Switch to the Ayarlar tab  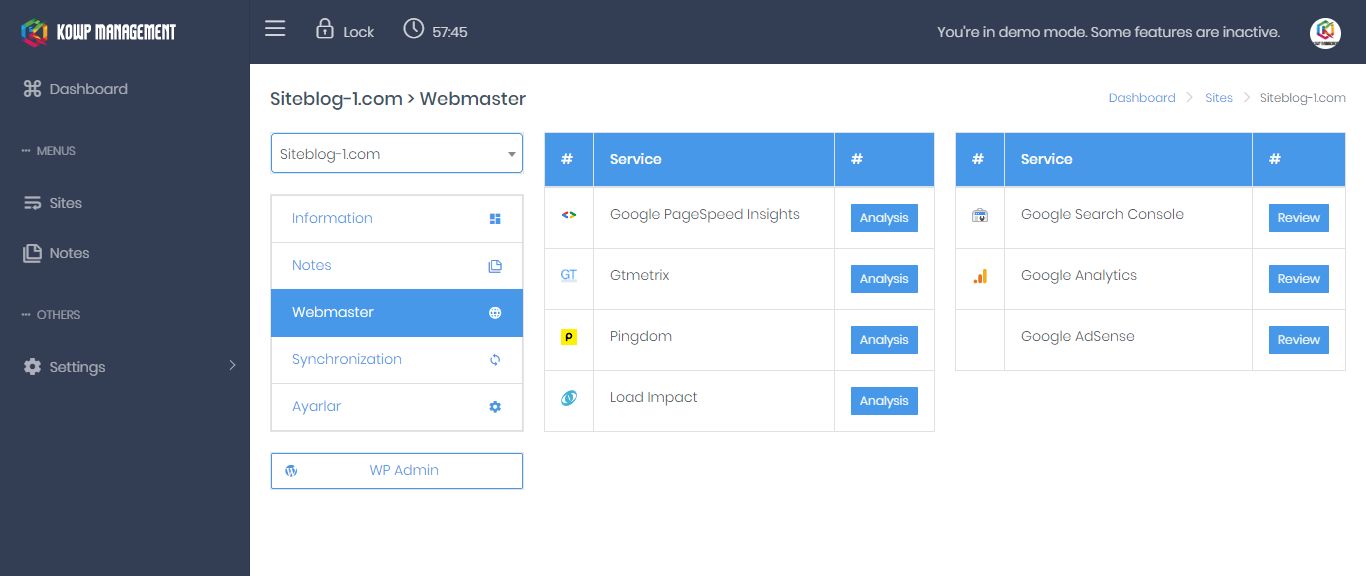pyautogui.click(x=397, y=407)
